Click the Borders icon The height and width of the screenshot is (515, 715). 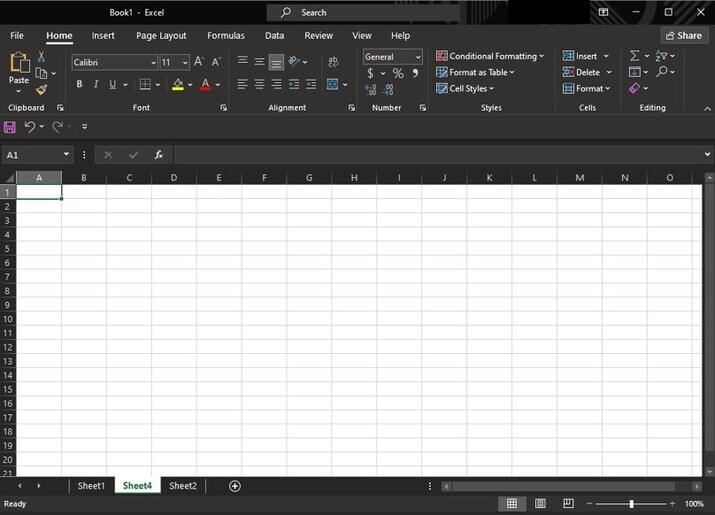tap(145, 84)
